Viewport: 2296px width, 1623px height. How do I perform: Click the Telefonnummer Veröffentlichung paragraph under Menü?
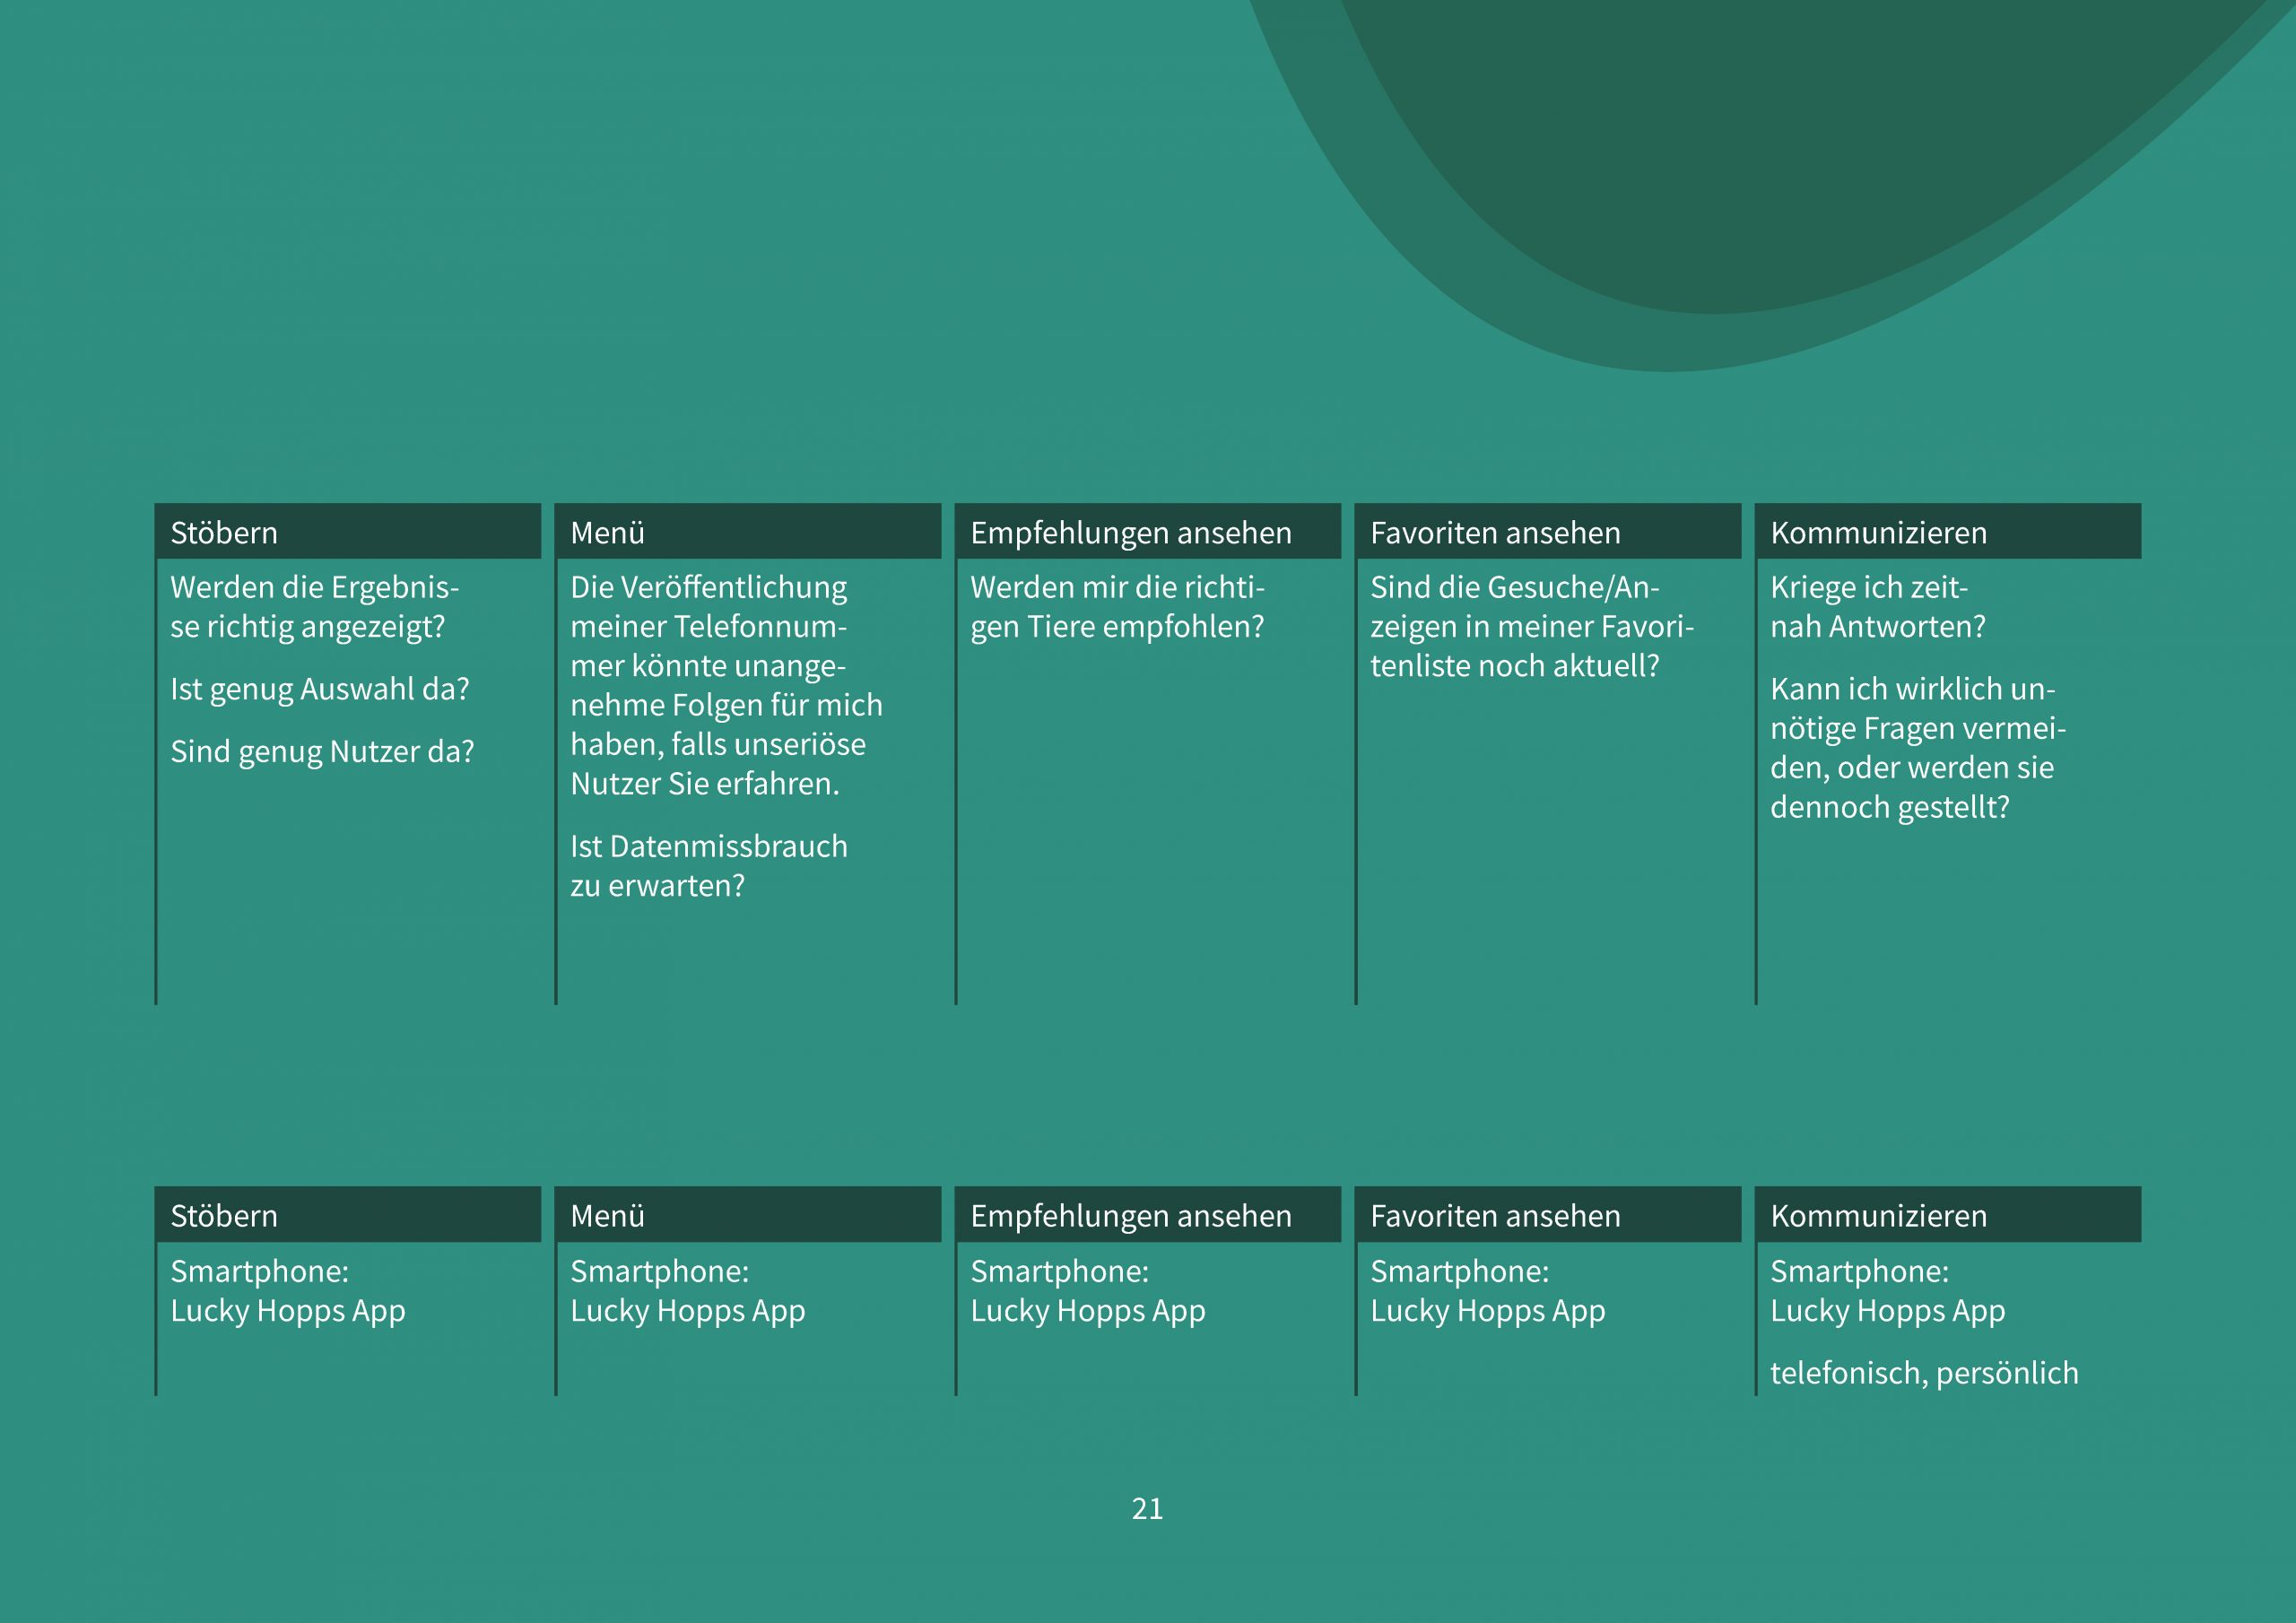coord(725,685)
